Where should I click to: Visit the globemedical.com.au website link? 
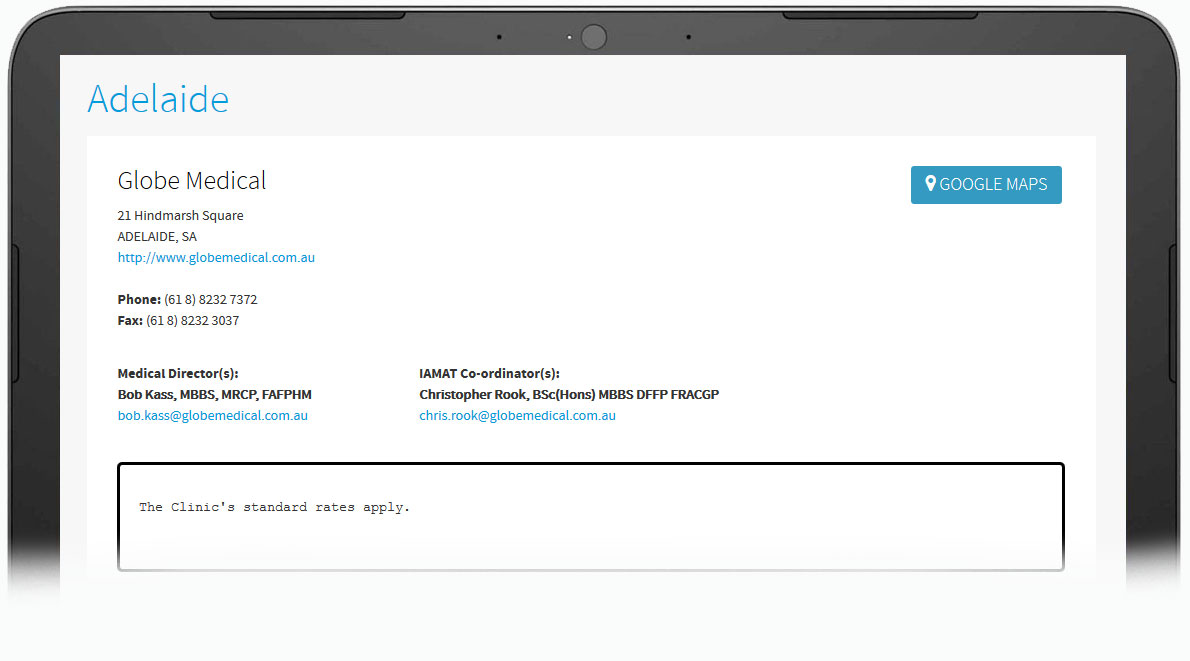pos(216,257)
